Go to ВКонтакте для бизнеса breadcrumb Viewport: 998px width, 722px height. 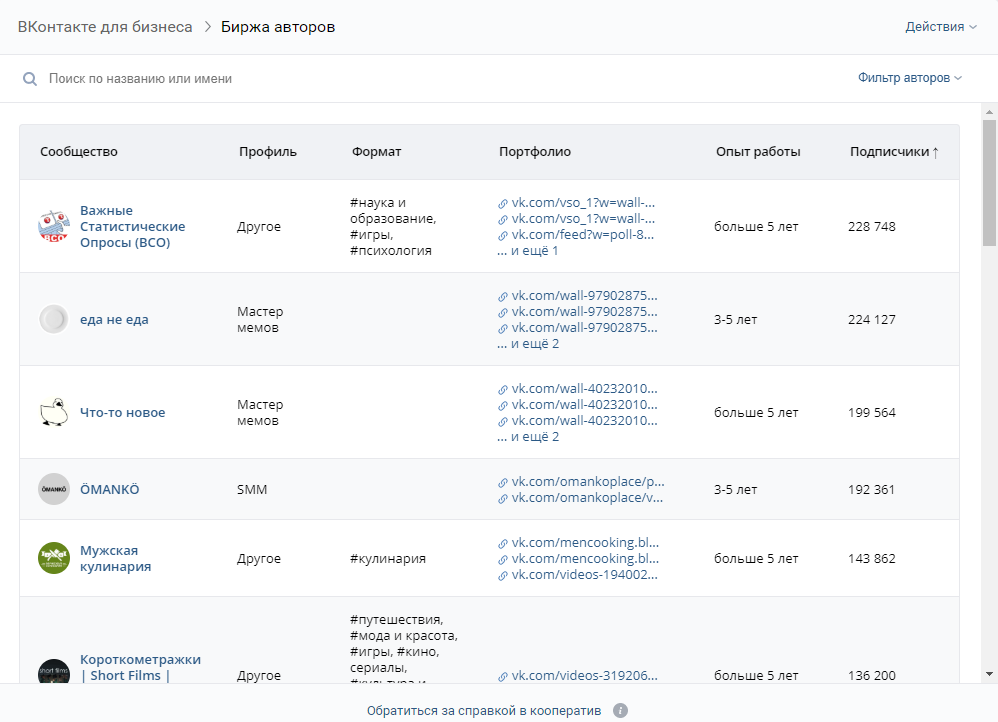(x=105, y=27)
